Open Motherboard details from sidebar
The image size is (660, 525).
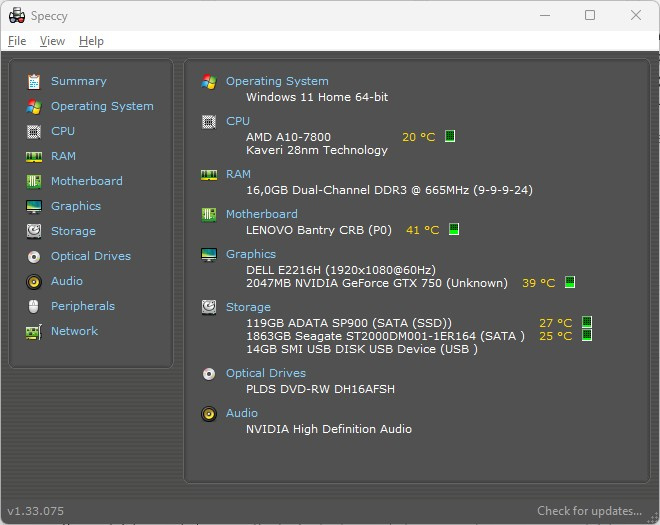[87, 181]
